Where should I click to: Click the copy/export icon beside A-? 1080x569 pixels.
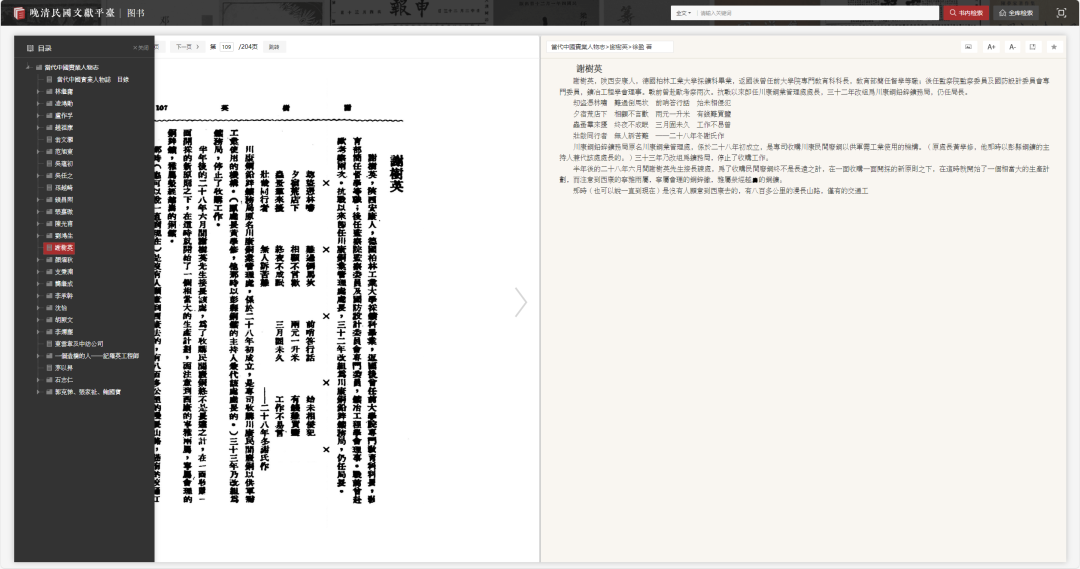1032,47
